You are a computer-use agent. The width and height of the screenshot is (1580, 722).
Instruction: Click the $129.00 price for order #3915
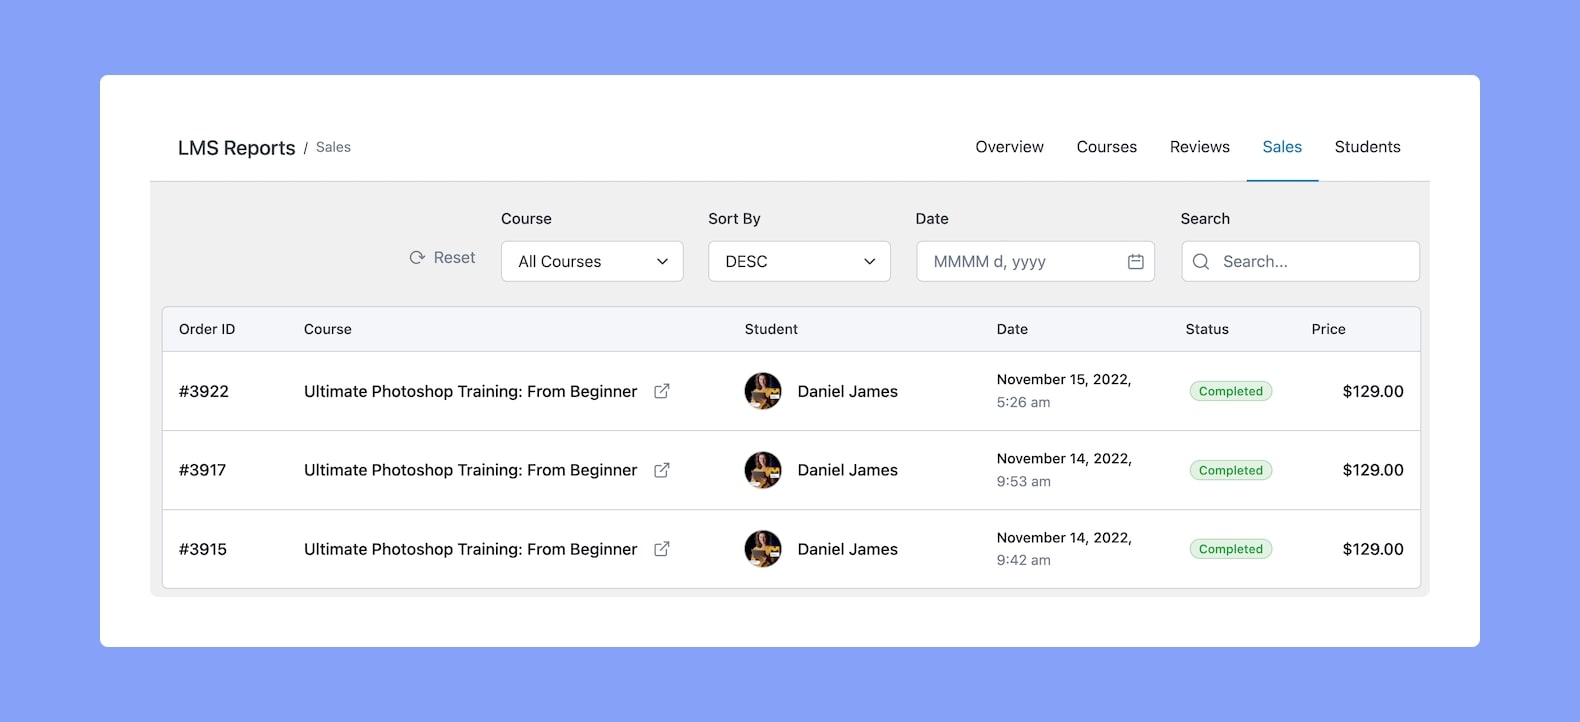point(1373,549)
